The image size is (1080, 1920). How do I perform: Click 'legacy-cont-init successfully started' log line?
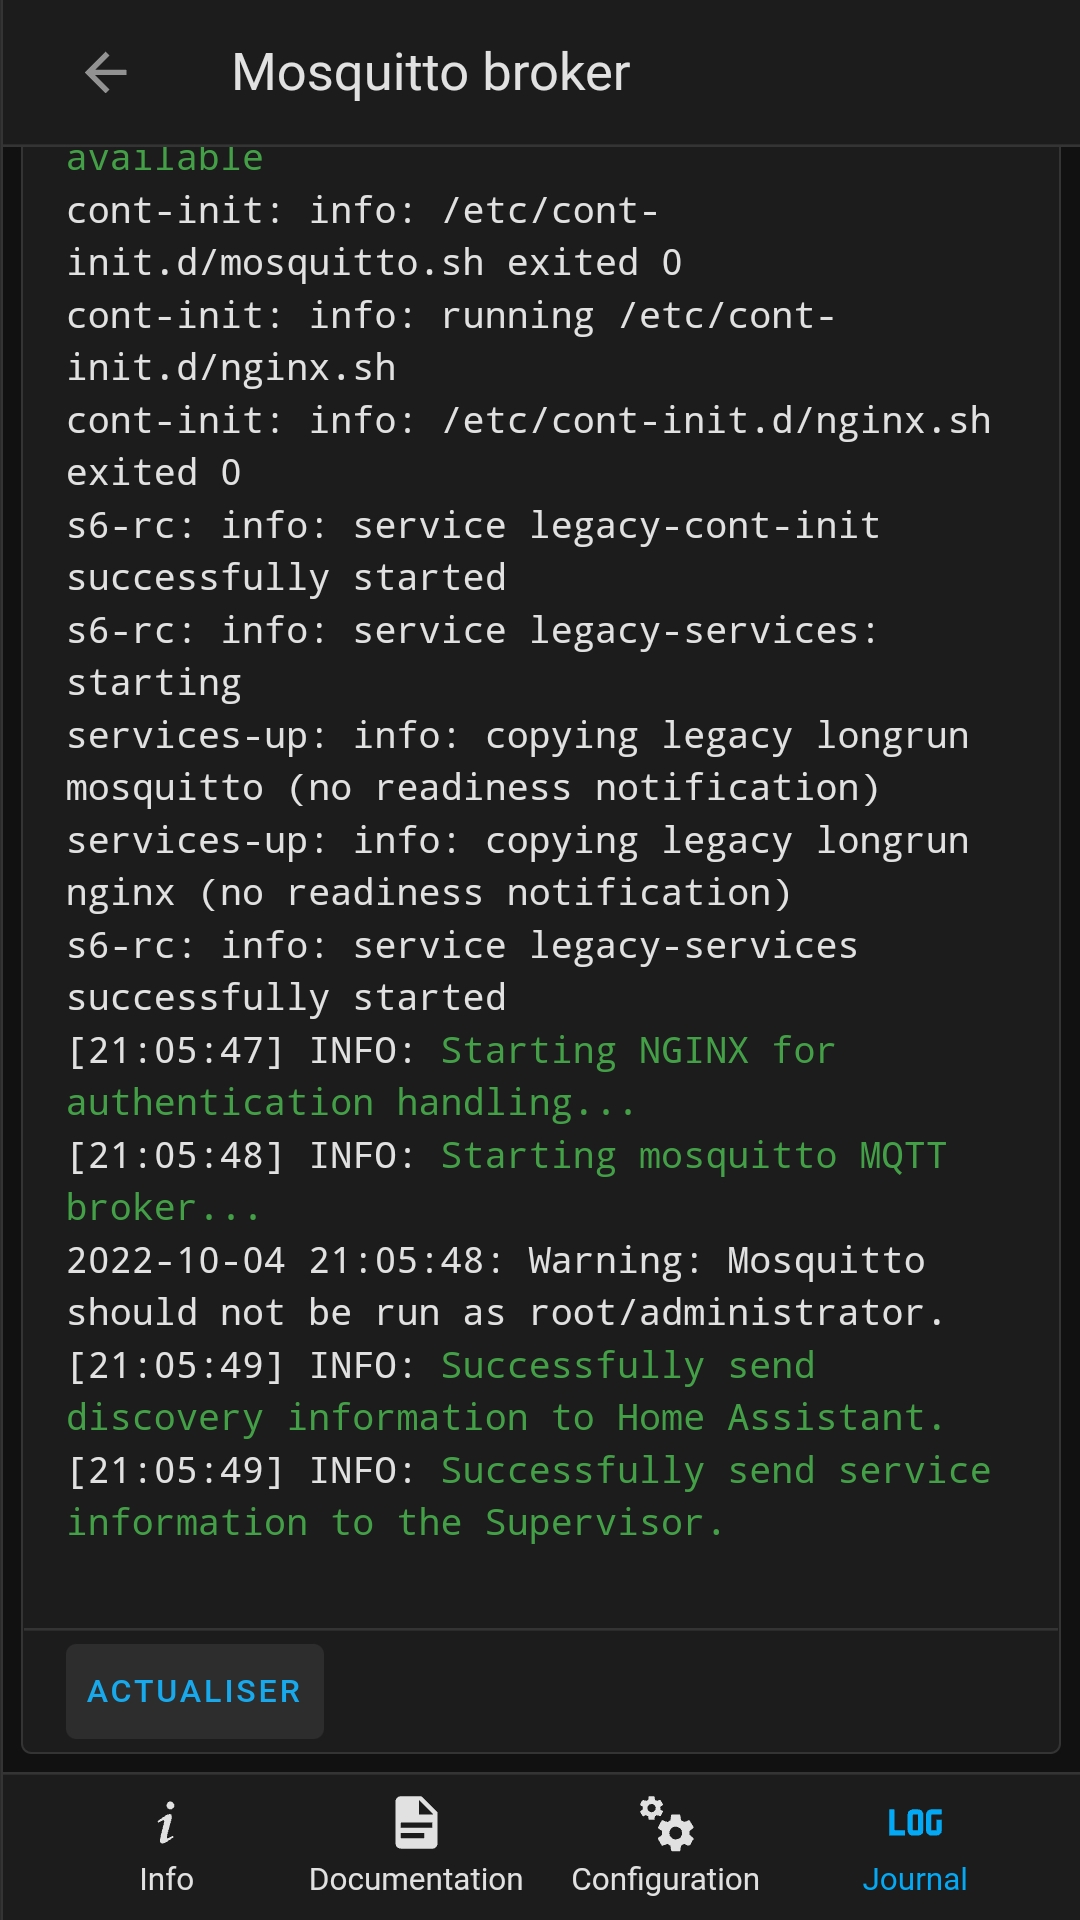[473, 552]
